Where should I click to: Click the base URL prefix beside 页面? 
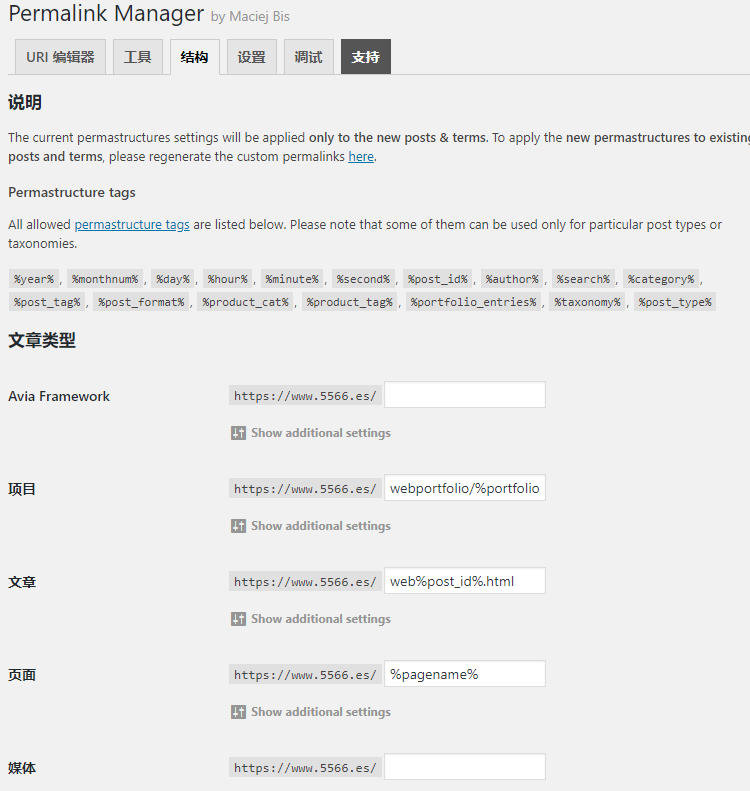click(305, 675)
